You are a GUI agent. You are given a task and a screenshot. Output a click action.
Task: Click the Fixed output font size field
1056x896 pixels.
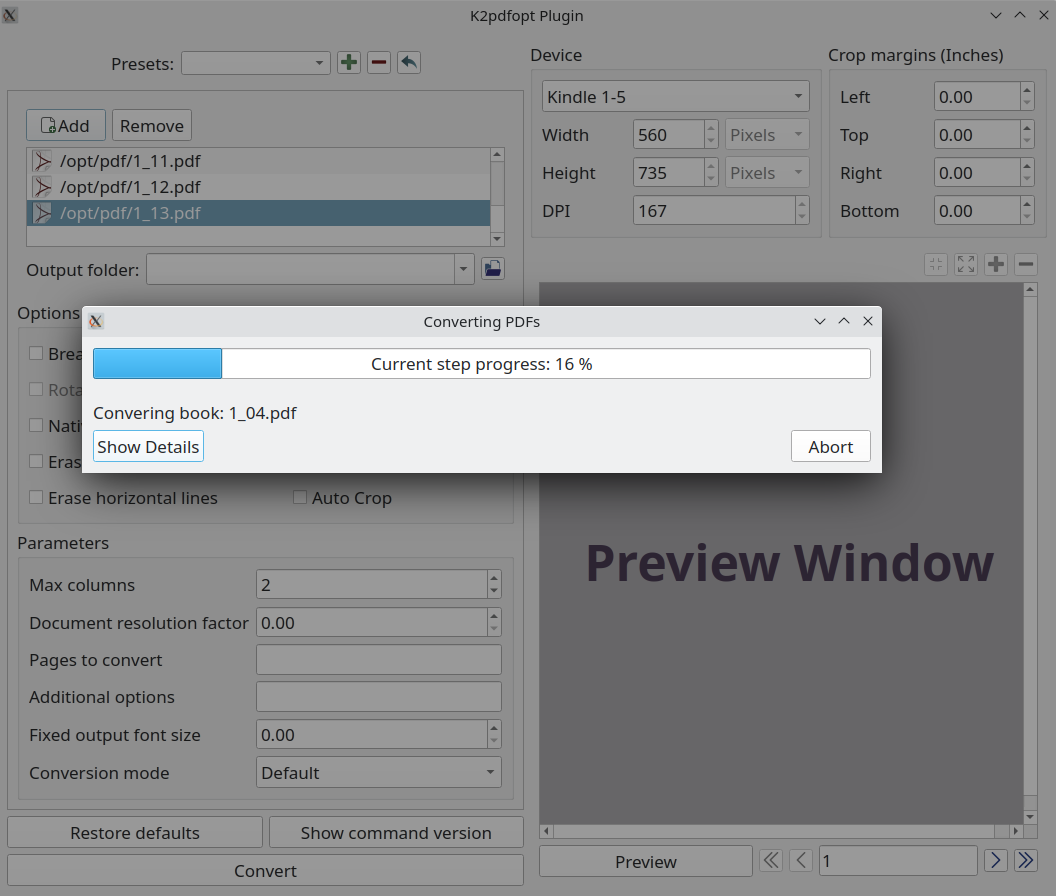tap(372, 734)
